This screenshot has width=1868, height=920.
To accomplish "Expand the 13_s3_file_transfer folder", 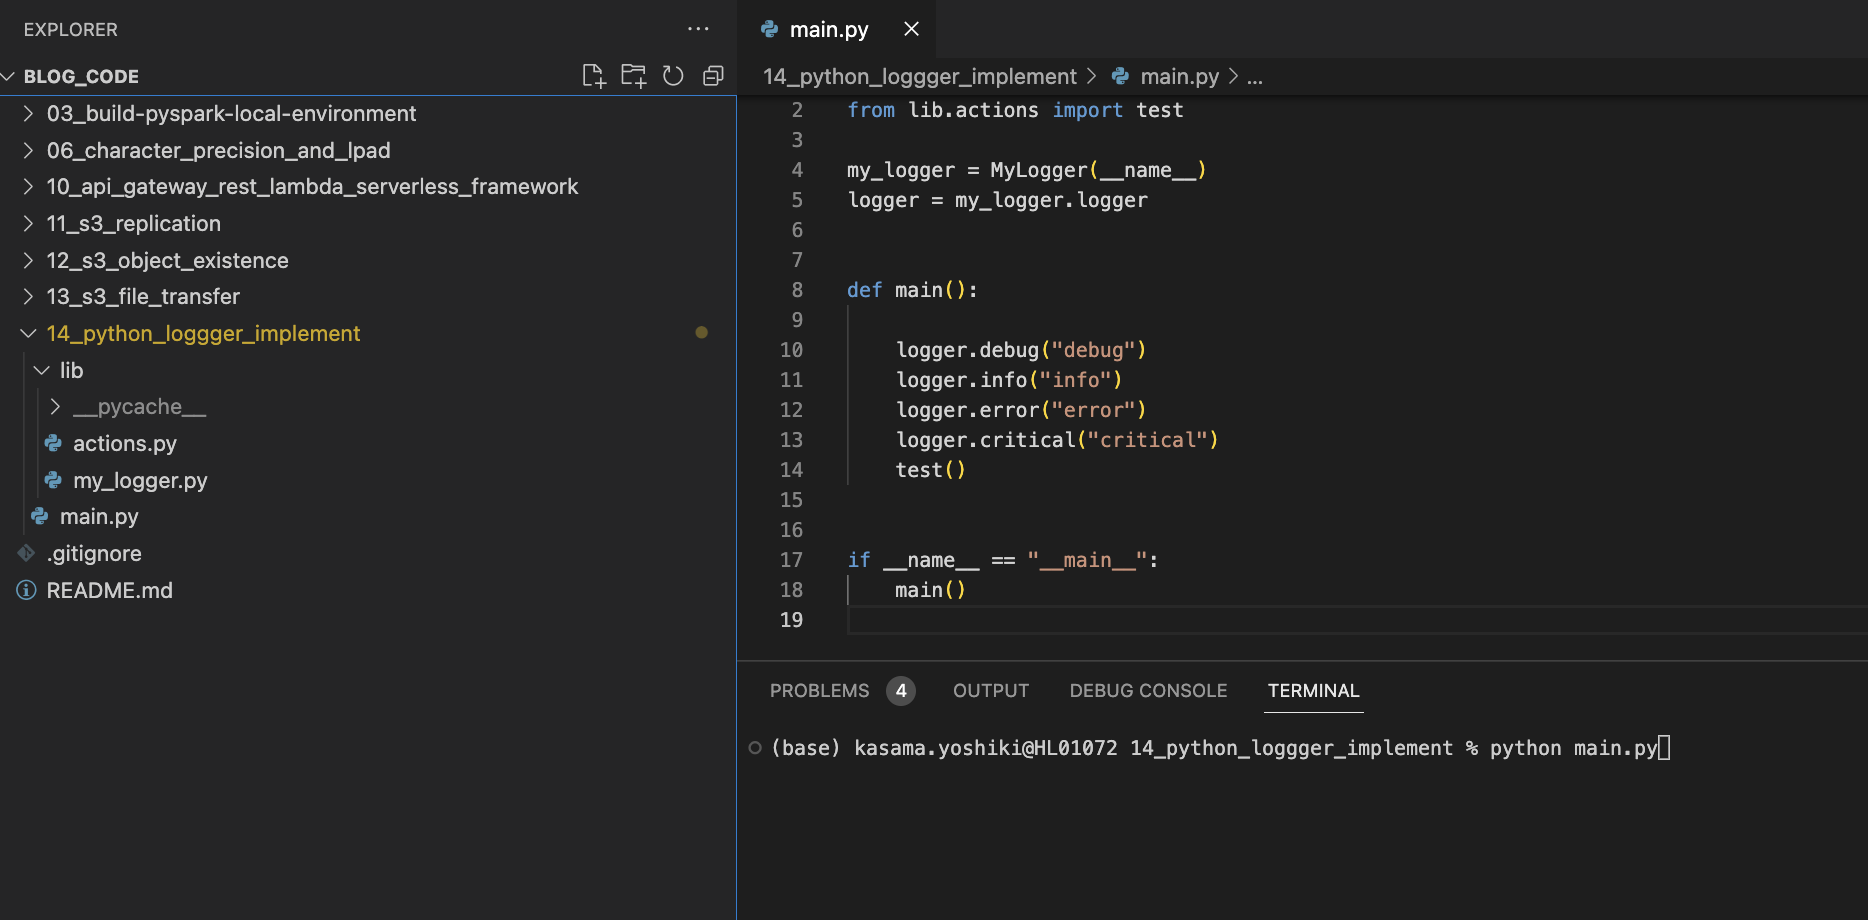I will [28, 296].
